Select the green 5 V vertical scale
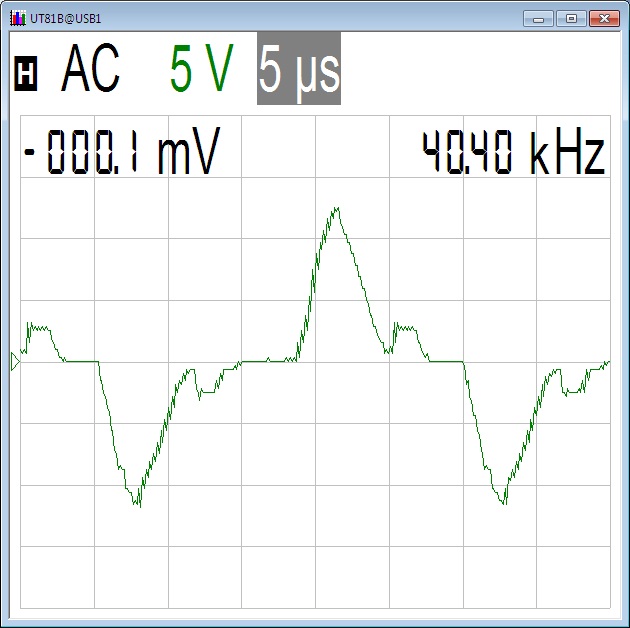This screenshot has height=628, width=630. click(201, 69)
